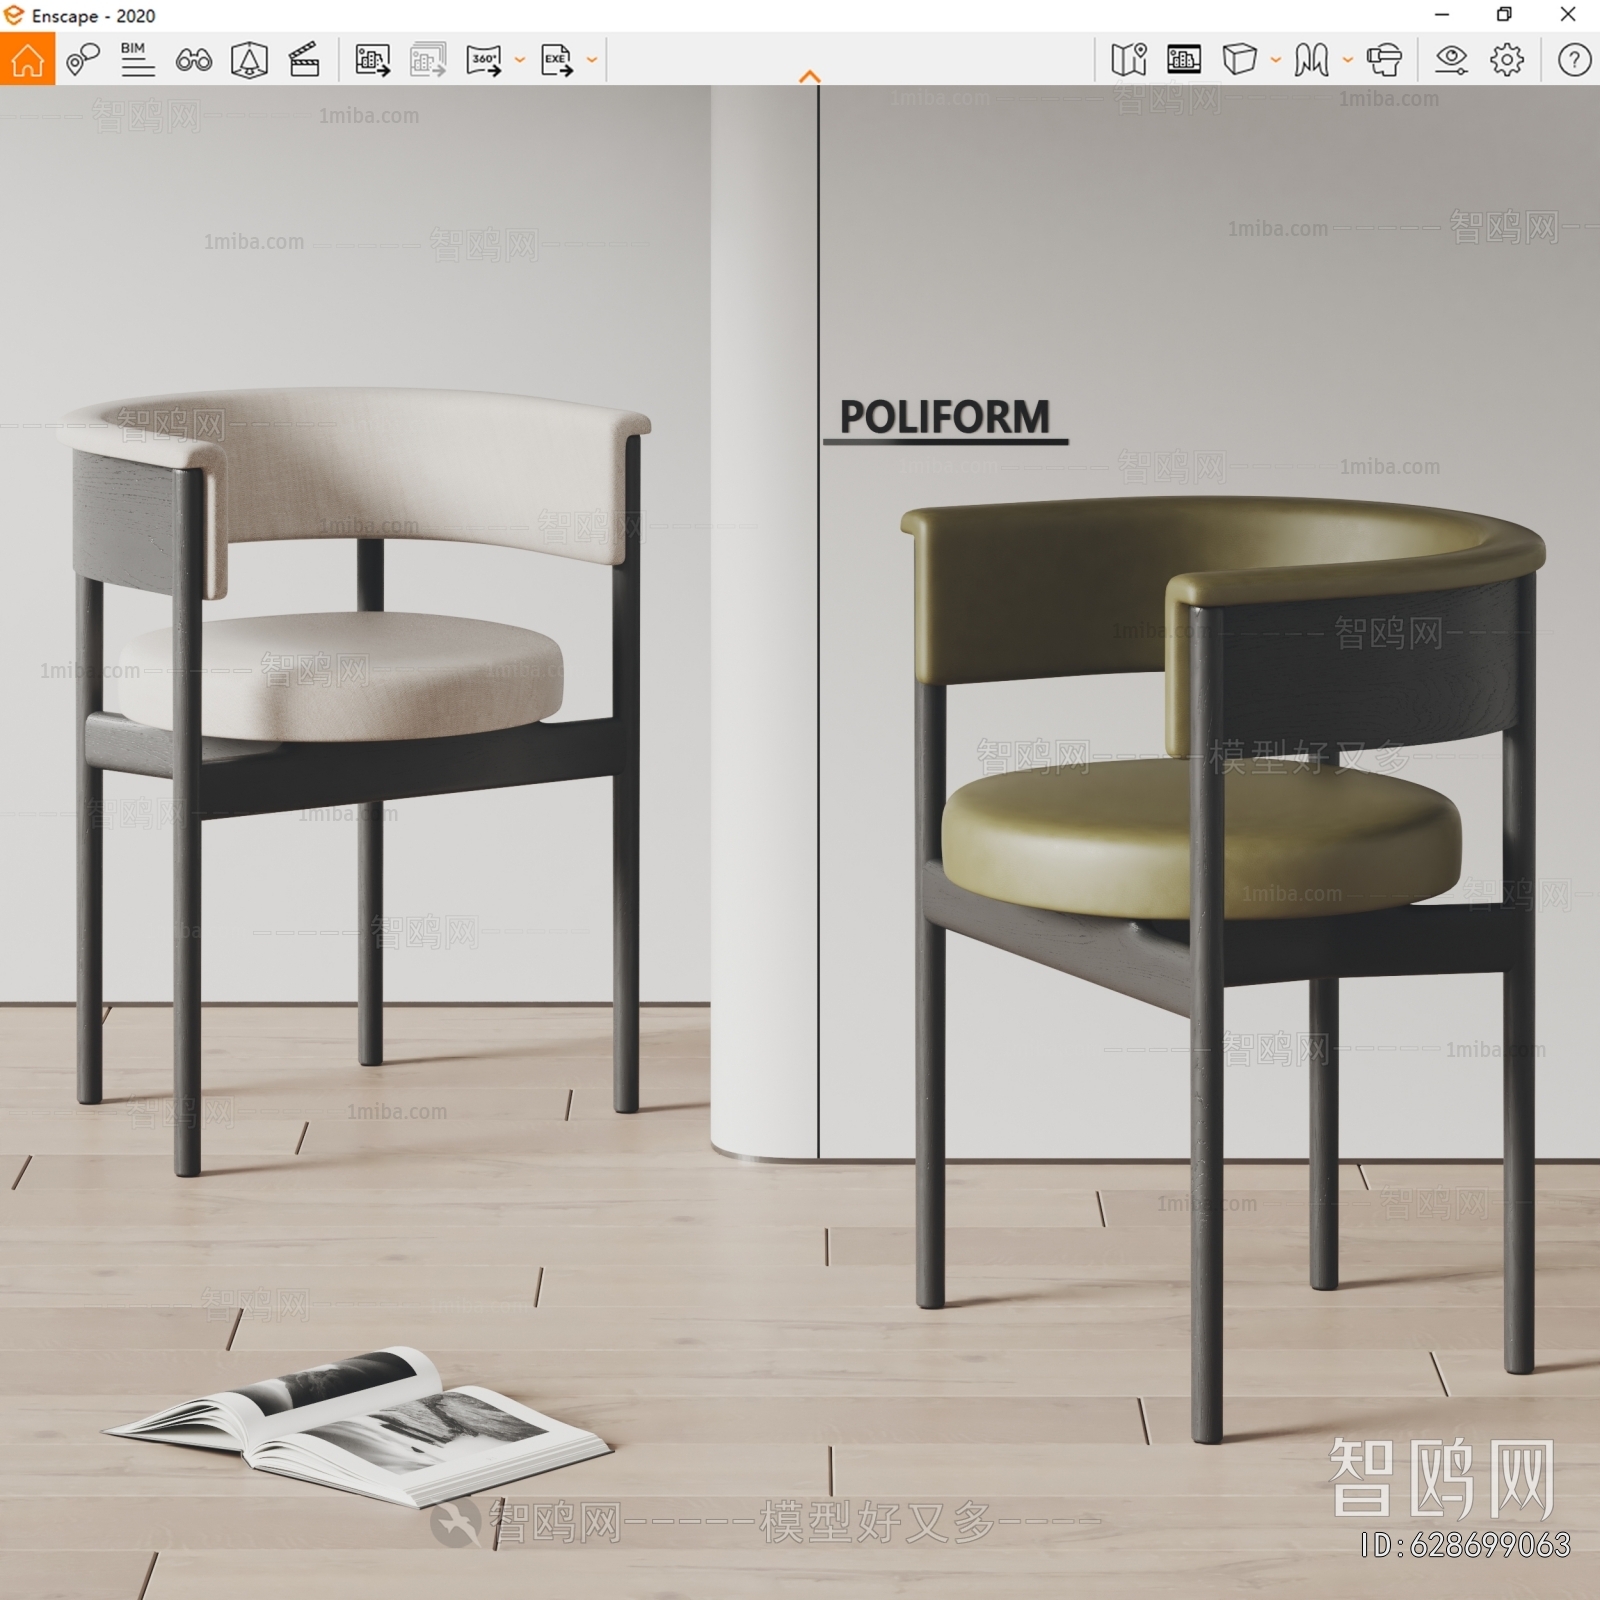This screenshot has width=1600, height=1600.
Task: Take a screenshot with export image icon
Action: coord(373,60)
